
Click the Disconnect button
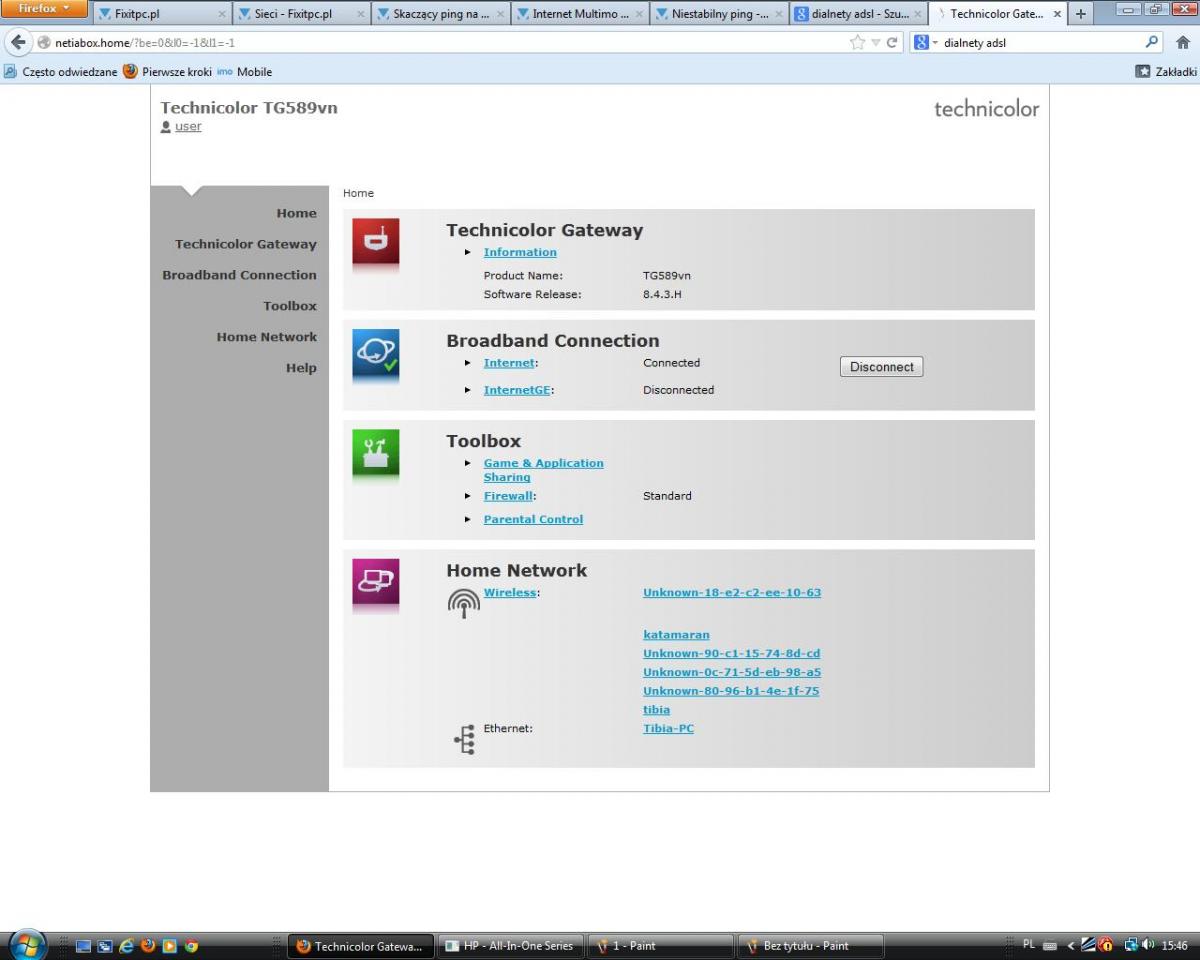click(882, 367)
